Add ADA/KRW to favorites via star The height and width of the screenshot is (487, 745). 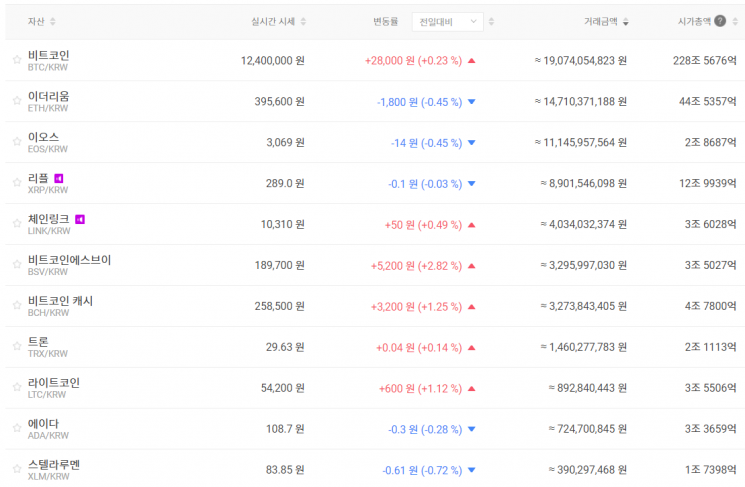[x=17, y=428]
